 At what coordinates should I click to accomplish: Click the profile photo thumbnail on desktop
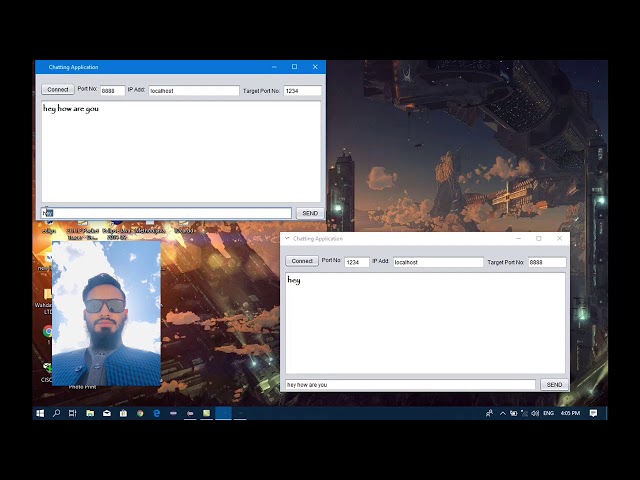tap(107, 313)
